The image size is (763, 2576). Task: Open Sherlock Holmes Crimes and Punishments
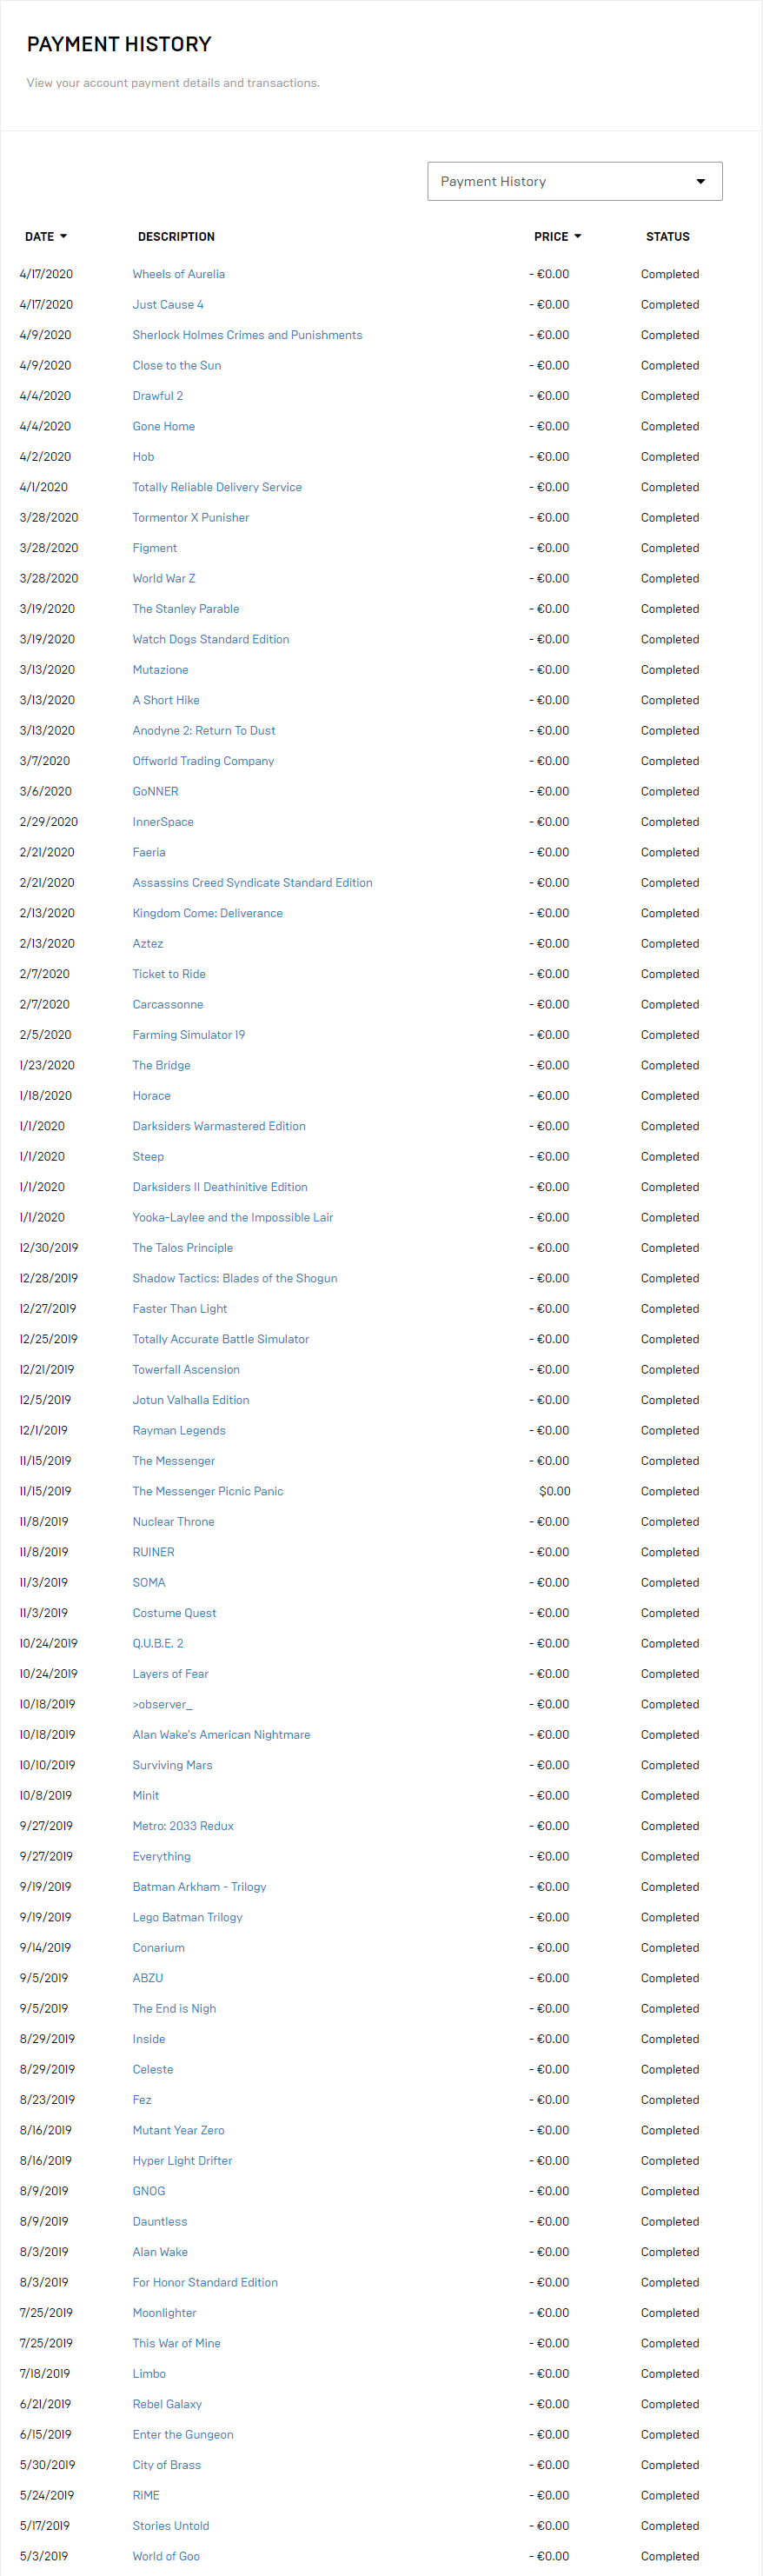[247, 335]
